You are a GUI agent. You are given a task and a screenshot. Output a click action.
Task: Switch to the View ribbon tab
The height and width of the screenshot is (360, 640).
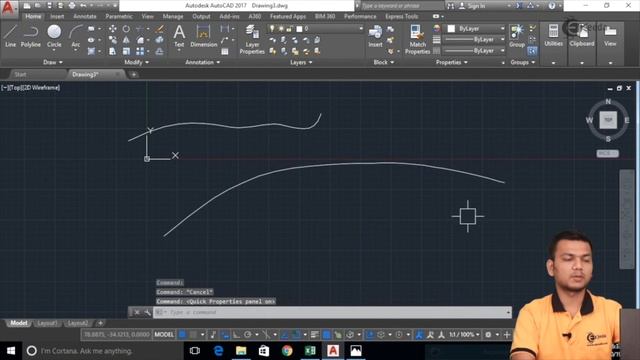pos(147,16)
